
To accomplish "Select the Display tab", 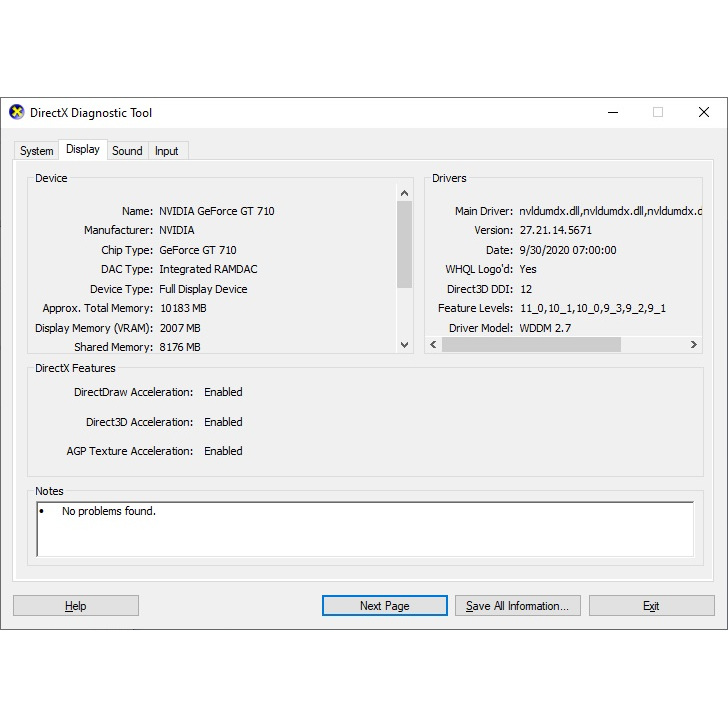I will (x=83, y=150).
